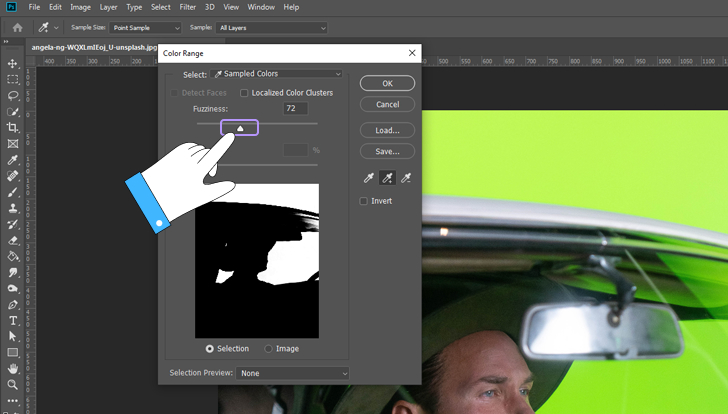The image size is (728, 414).
Task: Select the Pen tool
Action: pos(13,305)
